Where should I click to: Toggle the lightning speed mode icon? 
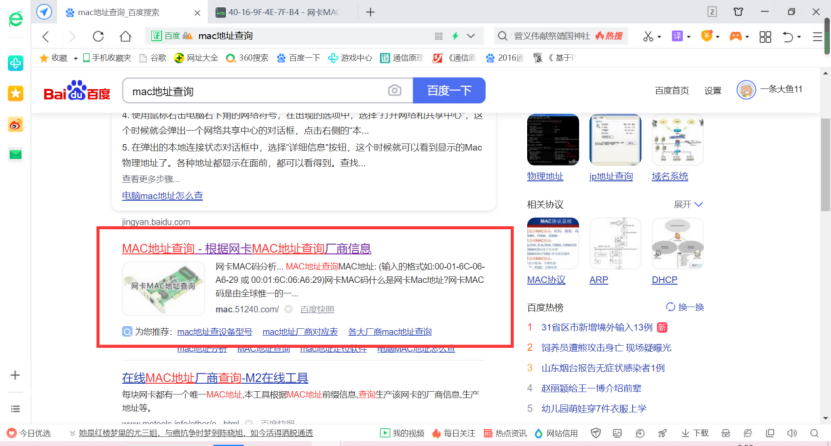(455, 36)
